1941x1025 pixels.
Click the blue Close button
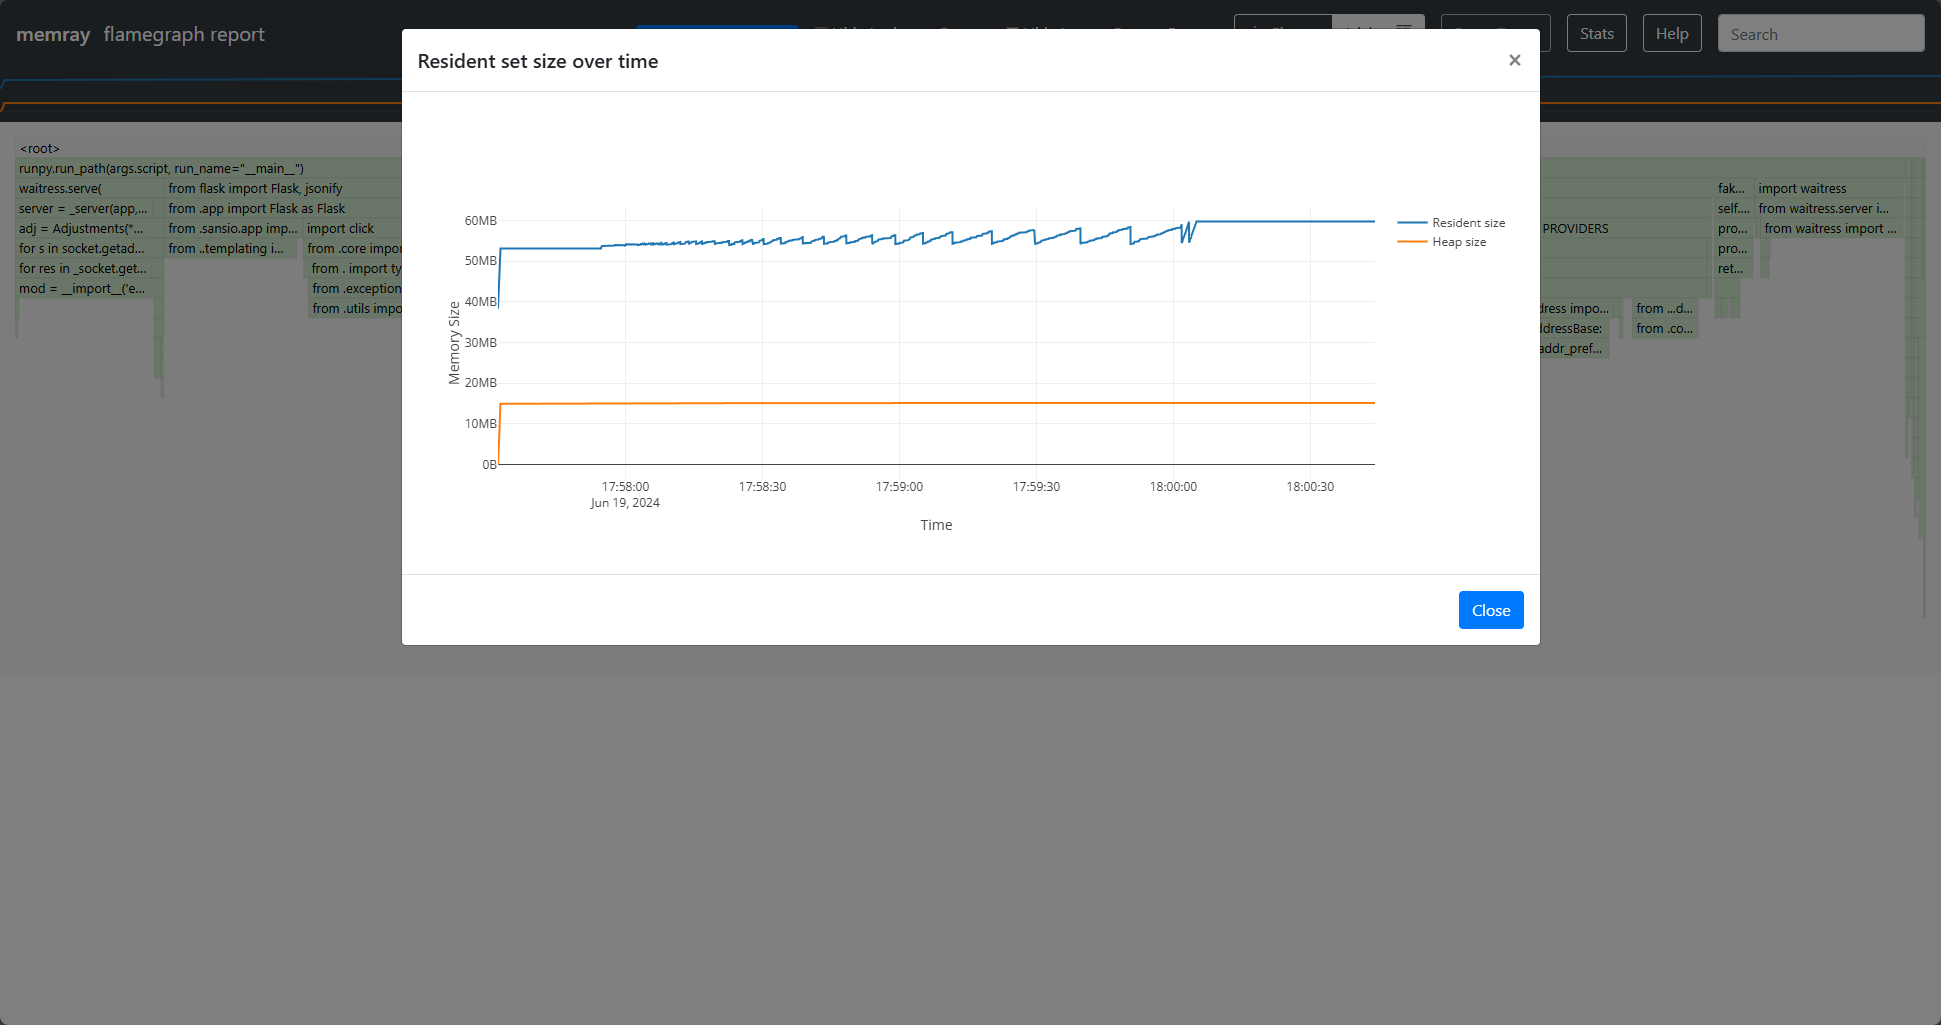[x=1491, y=610]
